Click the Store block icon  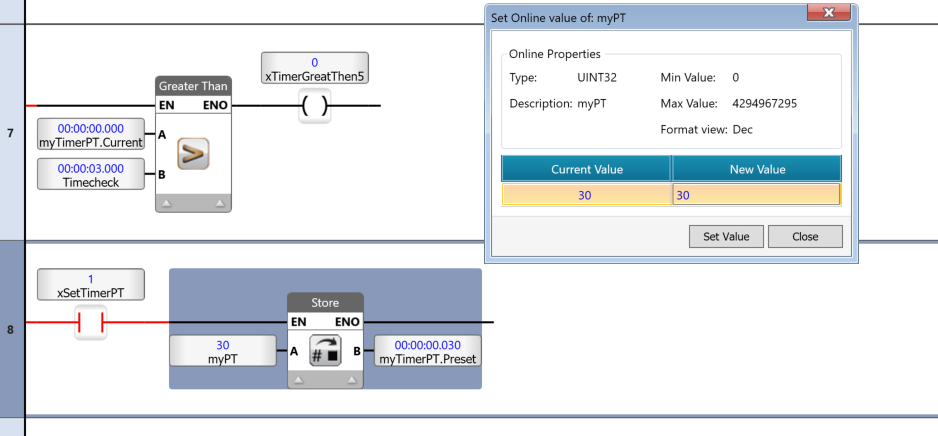point(325,351)
